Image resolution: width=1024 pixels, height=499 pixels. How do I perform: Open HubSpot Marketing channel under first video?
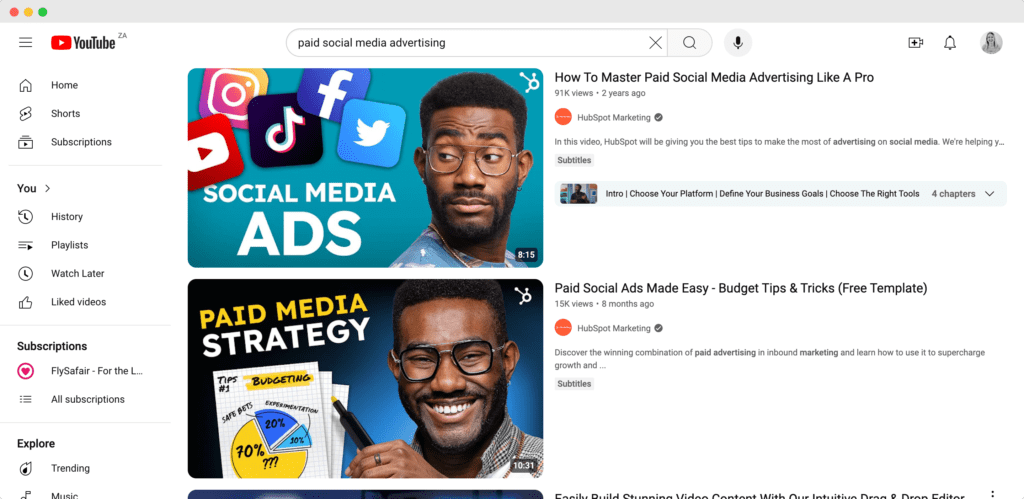point(614,118)
